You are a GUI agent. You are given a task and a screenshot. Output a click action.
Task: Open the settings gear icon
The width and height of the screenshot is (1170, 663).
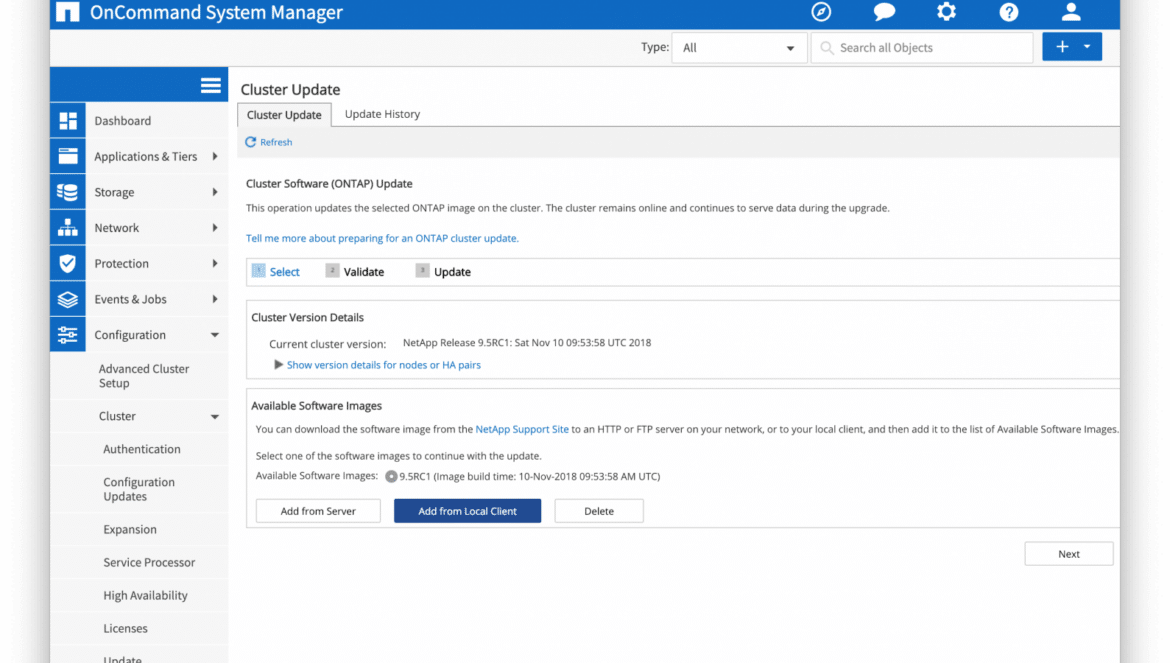[x=946, y=12]
